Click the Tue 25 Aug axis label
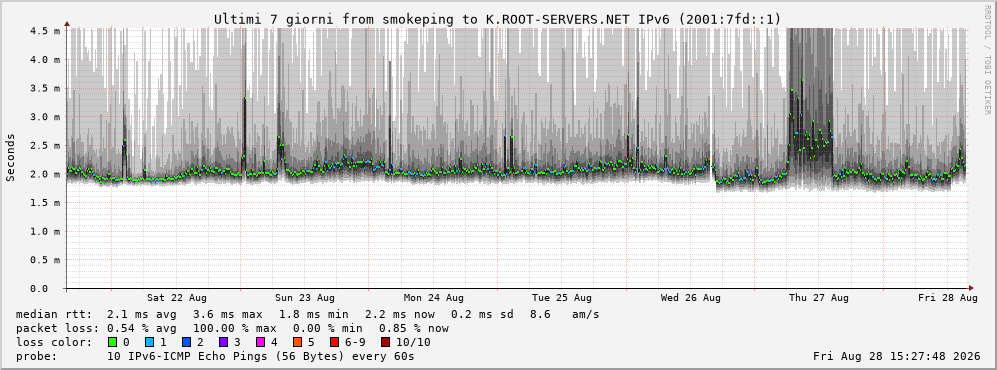The width and height of the screenshot is (997, 370). (562, 298)
